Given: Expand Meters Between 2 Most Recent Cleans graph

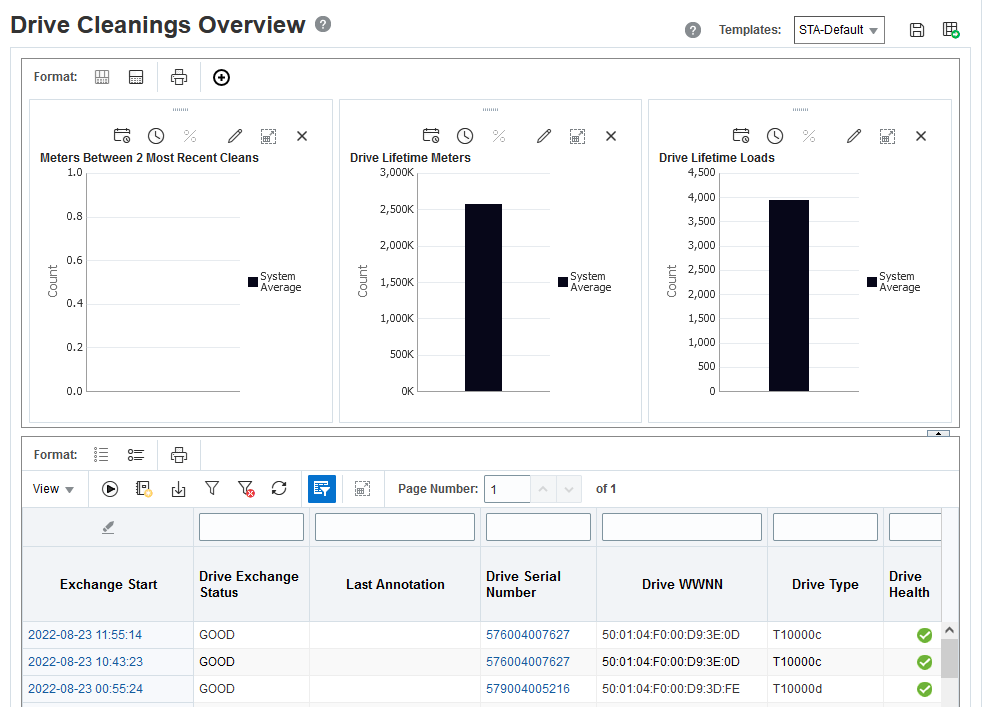Looking at the screenshot, I should click(x=268, y=136).
